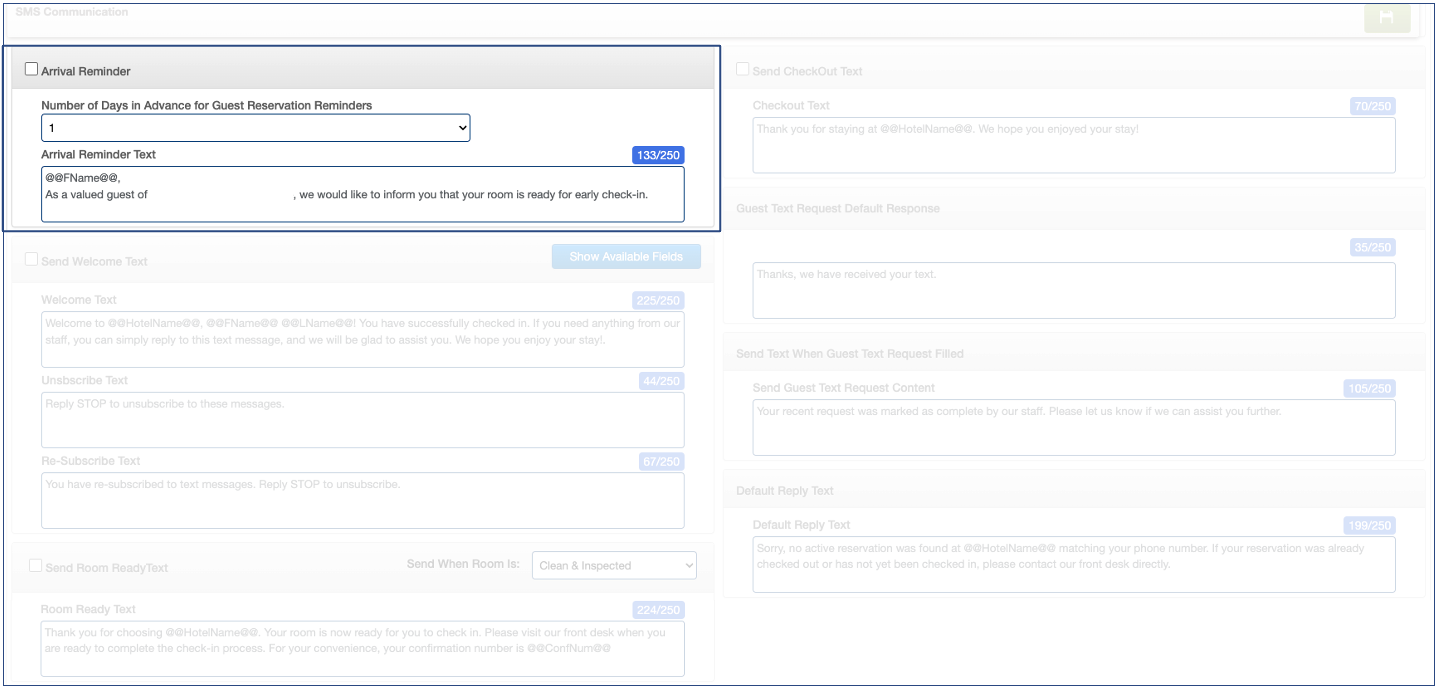Click the Checkout Text textarea
Viewport: 1438px width, 689px height.
(x=1073, y=145)
